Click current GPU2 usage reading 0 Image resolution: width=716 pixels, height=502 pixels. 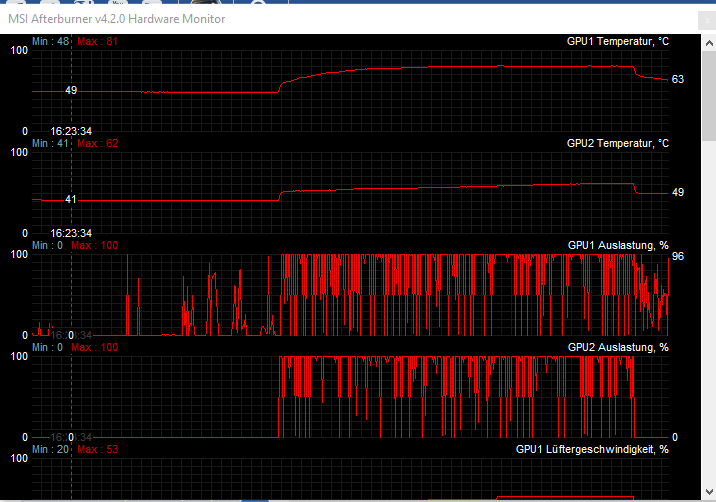pyautogui.click(x=675, y=437)
